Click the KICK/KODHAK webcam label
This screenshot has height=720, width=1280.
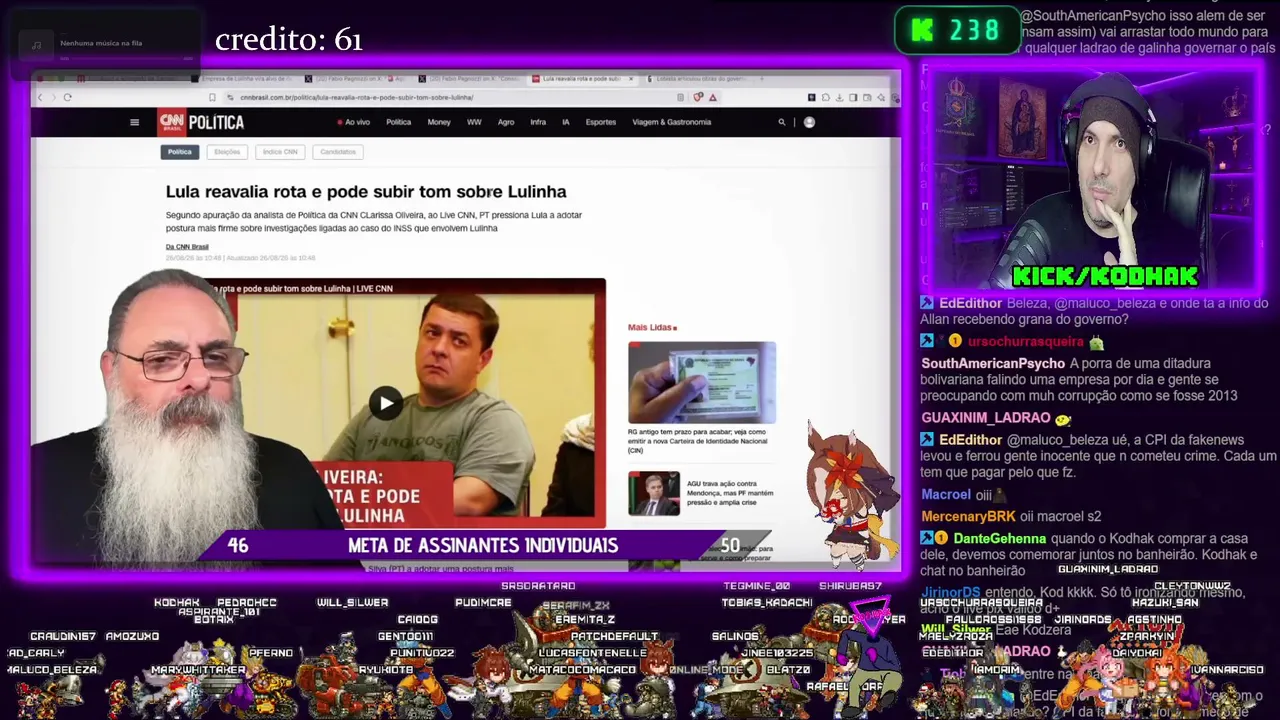coord(1105,276)
